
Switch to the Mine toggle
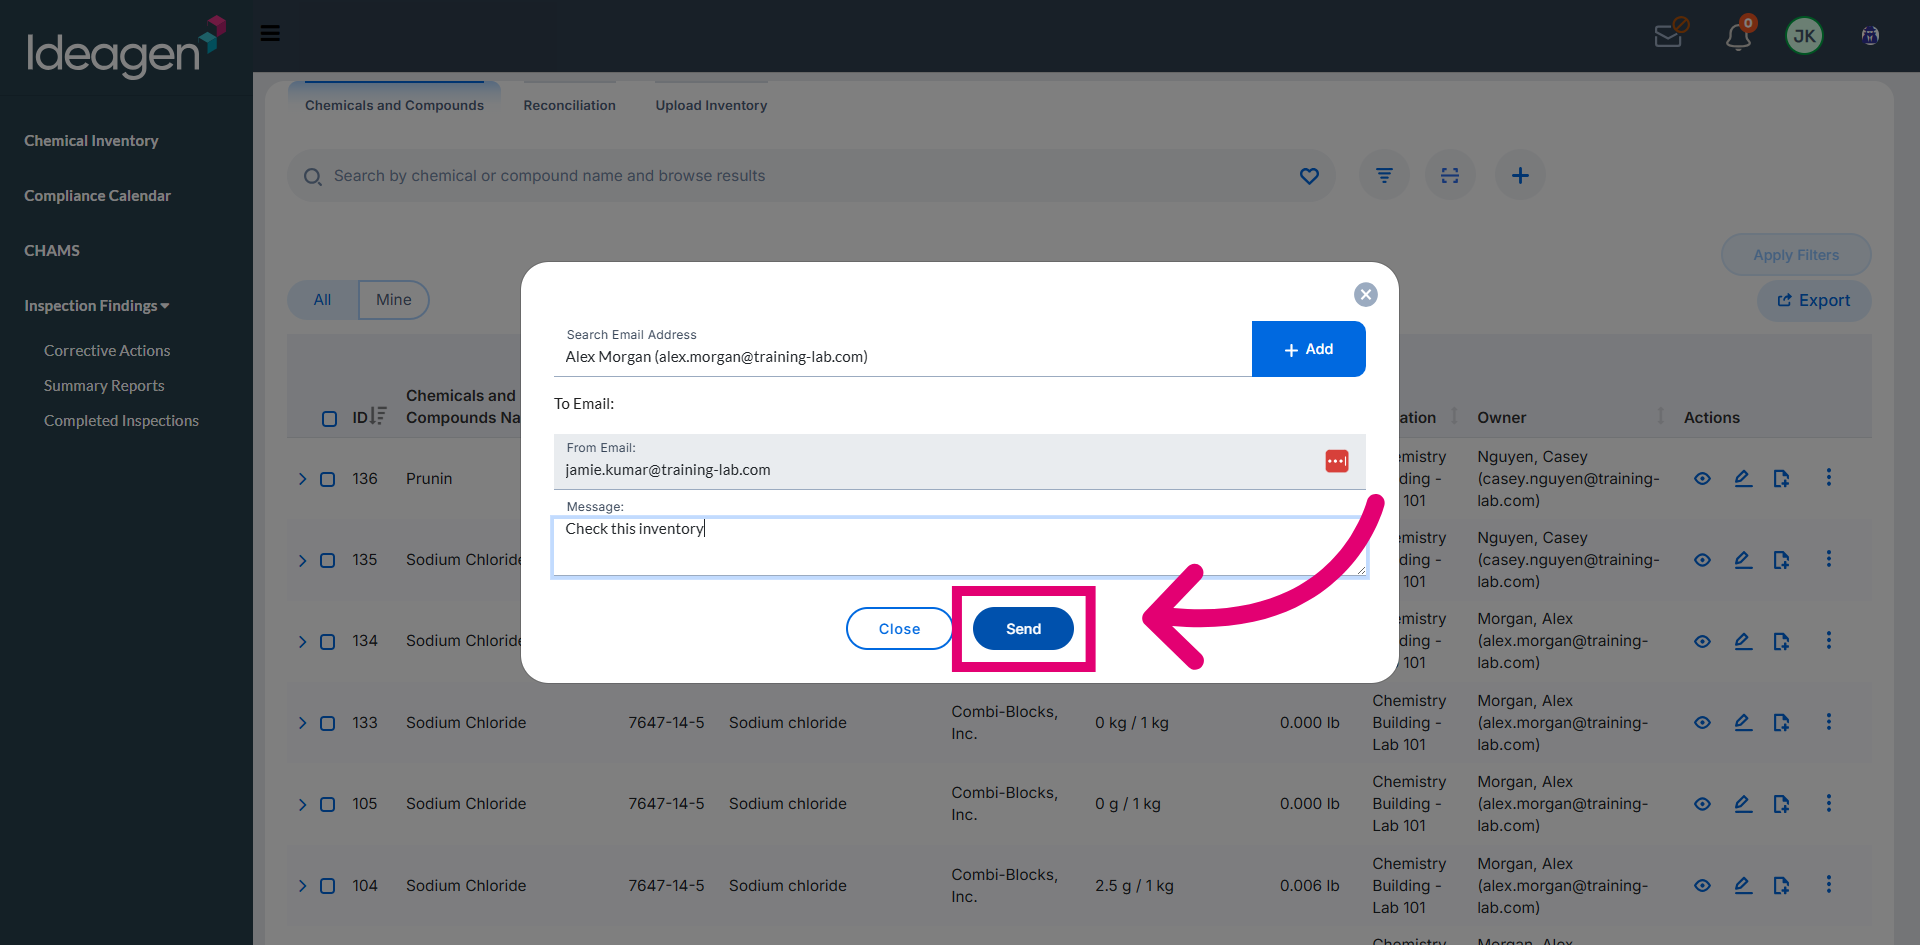(394, 300)
